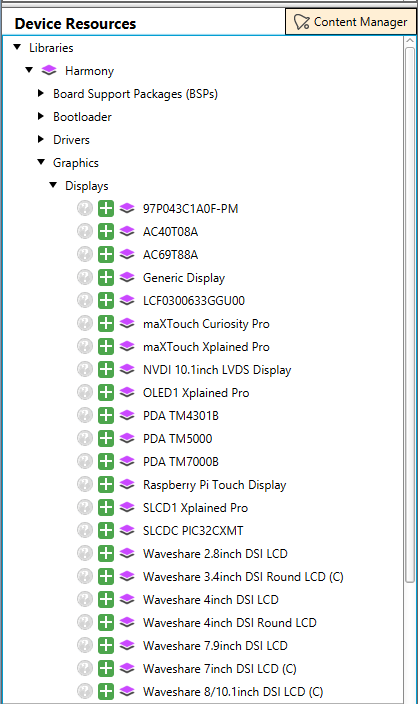This screenshot has height=704, width=418.
Task: Open help for SLCDC PIC32CXMT
Action: pos(85,530)
